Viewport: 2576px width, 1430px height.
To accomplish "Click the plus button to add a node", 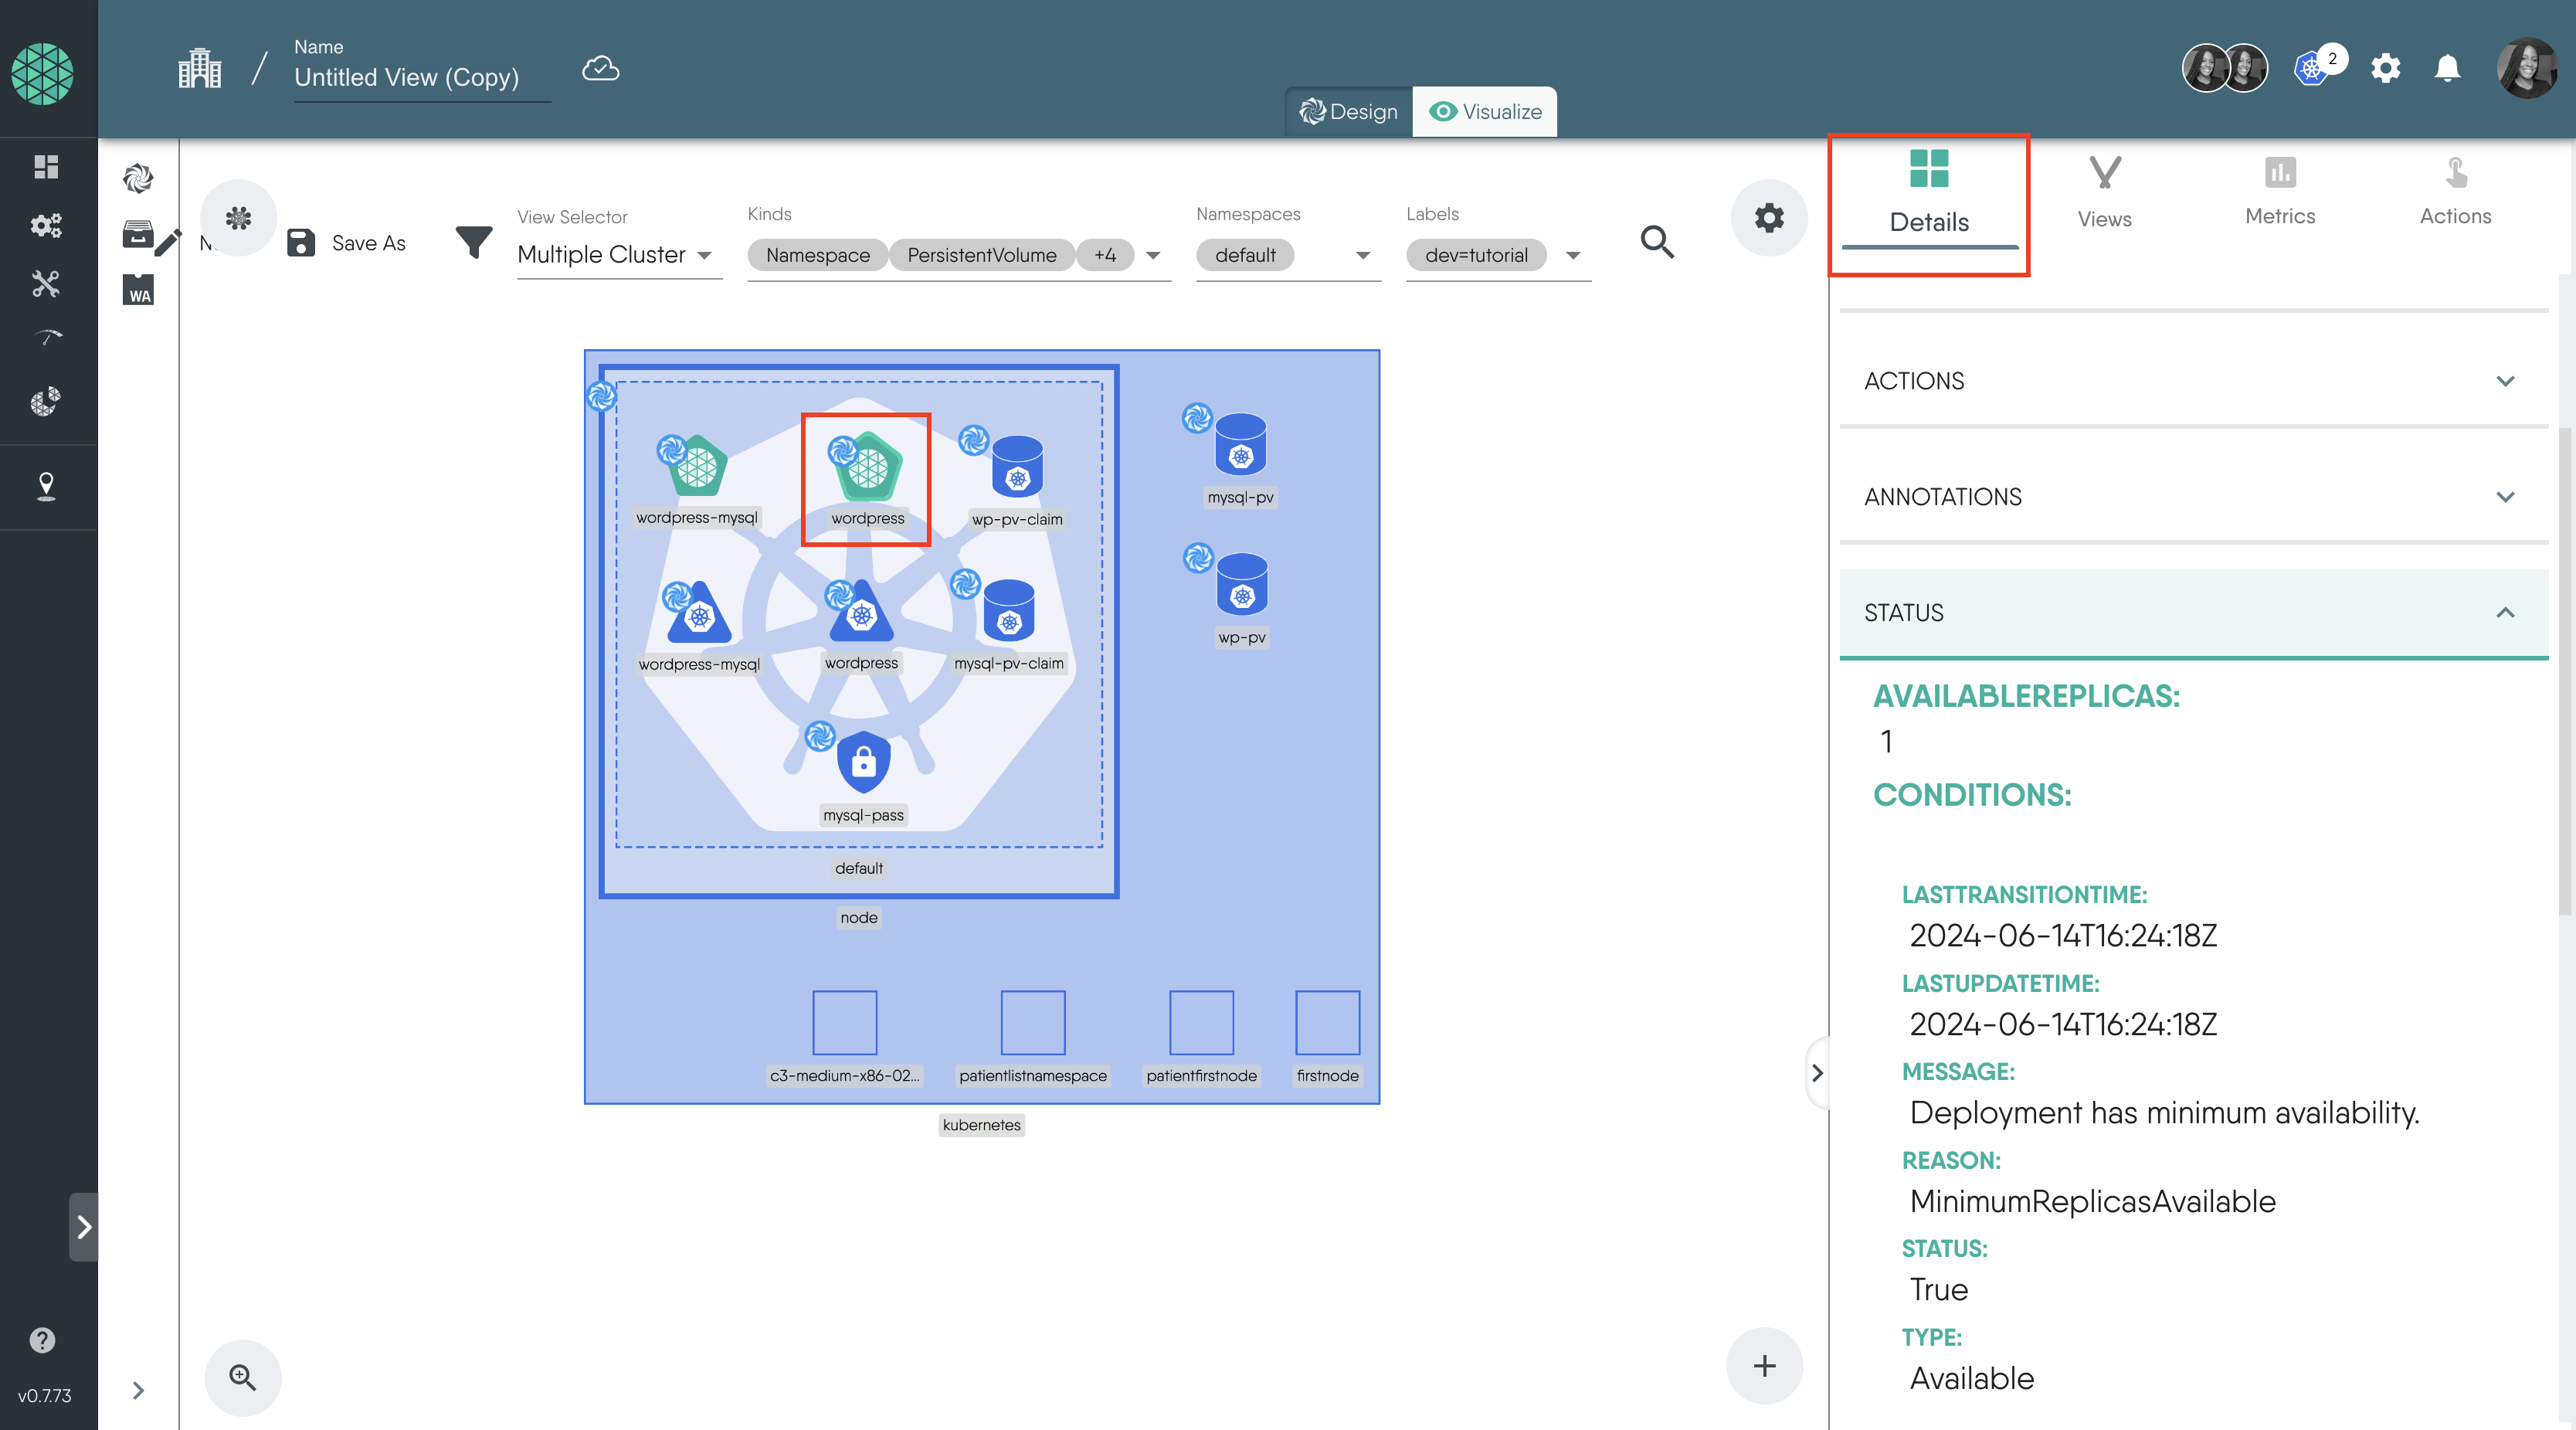I will (1764, 1366).
